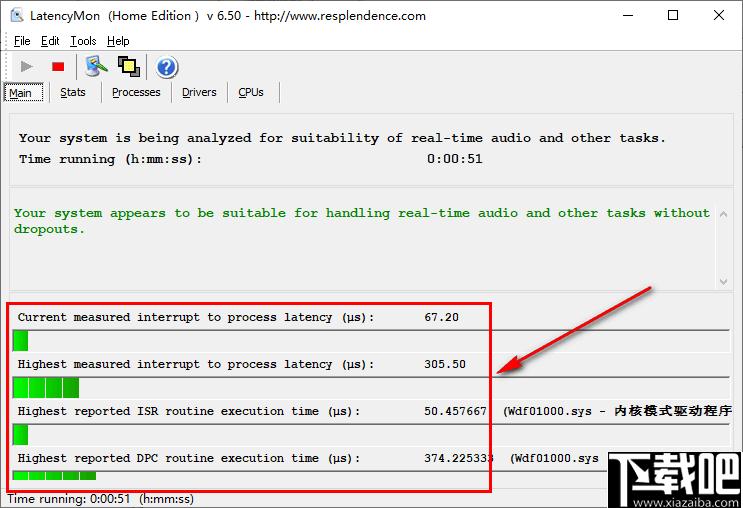Select the ISR value 50.457667

[455, 411]
